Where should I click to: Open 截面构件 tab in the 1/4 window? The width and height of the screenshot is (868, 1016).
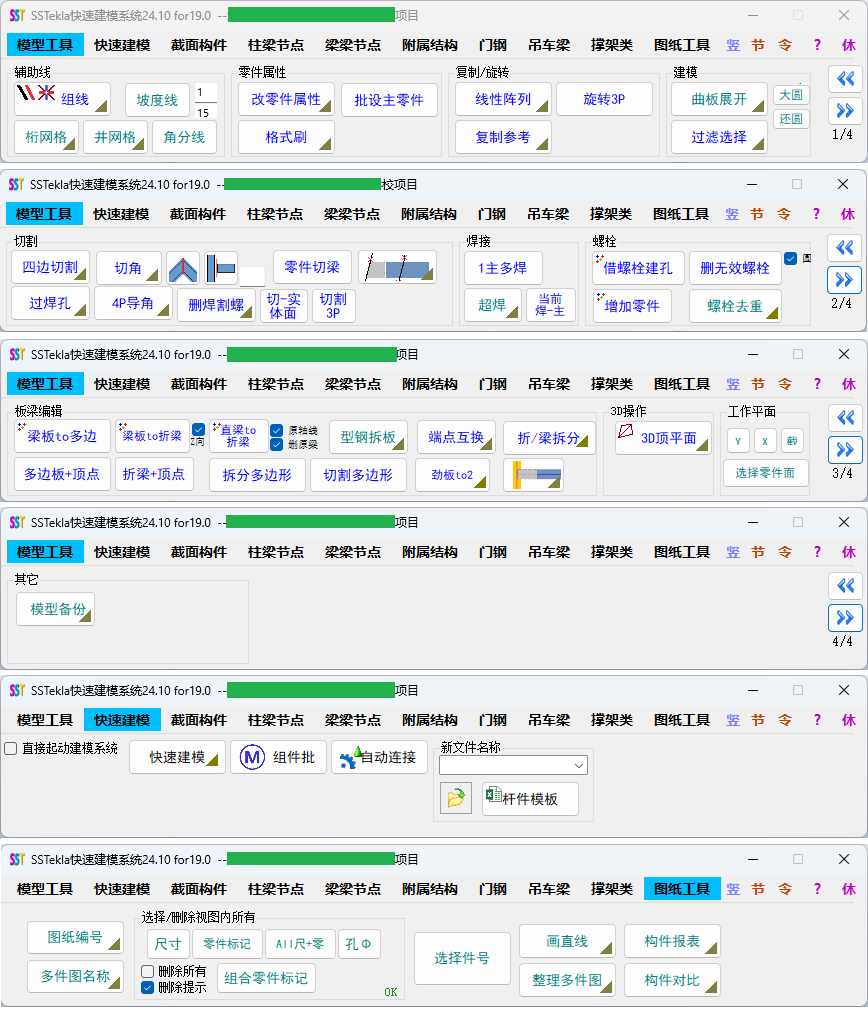(199, 45)
